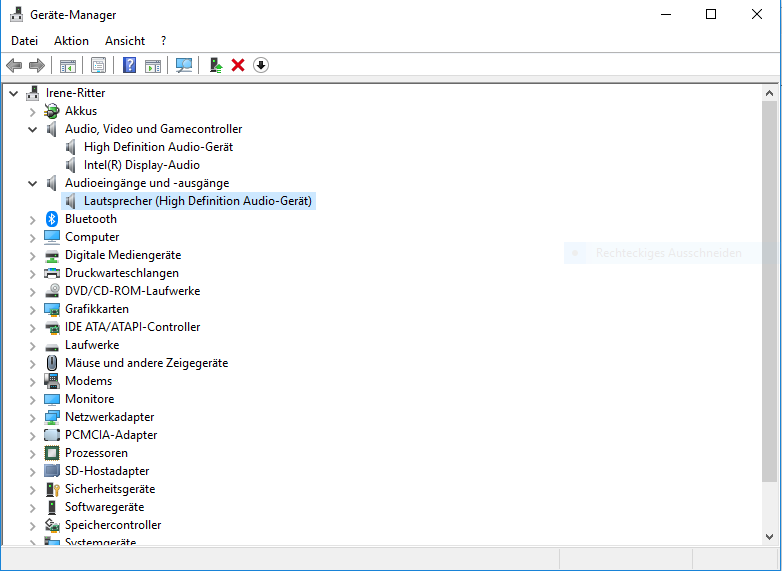Open the Ansicht menu
The width and height of the screenshot is (782, 571).
point(125,41)
